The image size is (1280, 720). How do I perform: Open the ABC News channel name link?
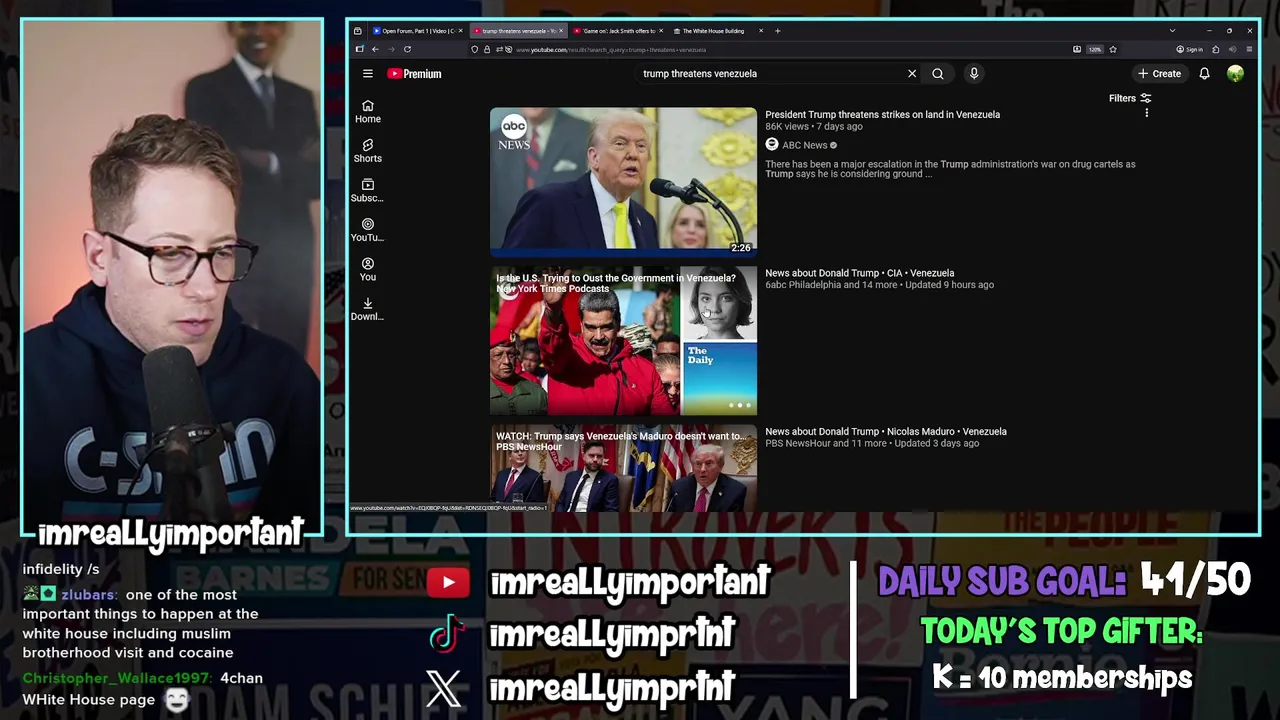coord(804,145)
